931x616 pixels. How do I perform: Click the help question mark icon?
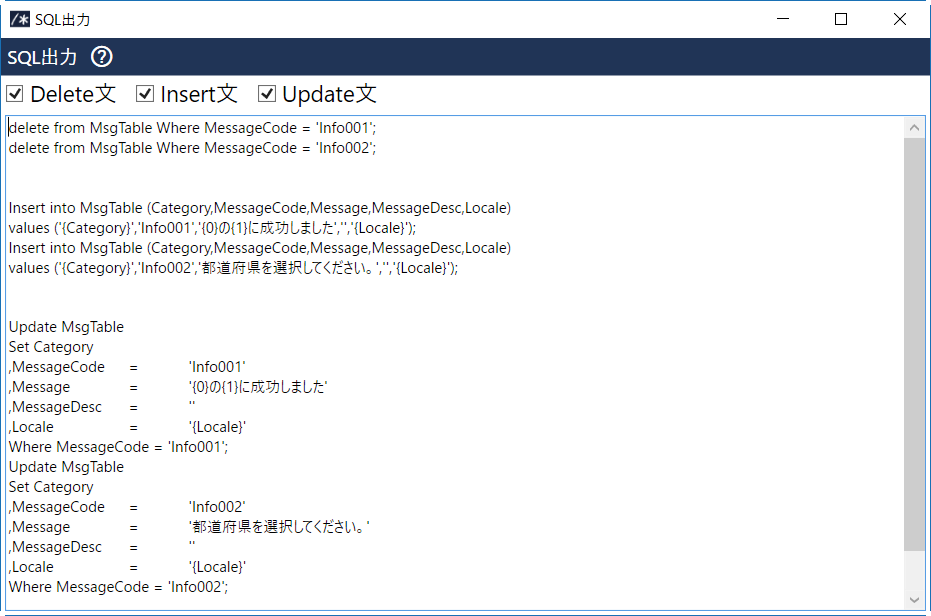102,57
